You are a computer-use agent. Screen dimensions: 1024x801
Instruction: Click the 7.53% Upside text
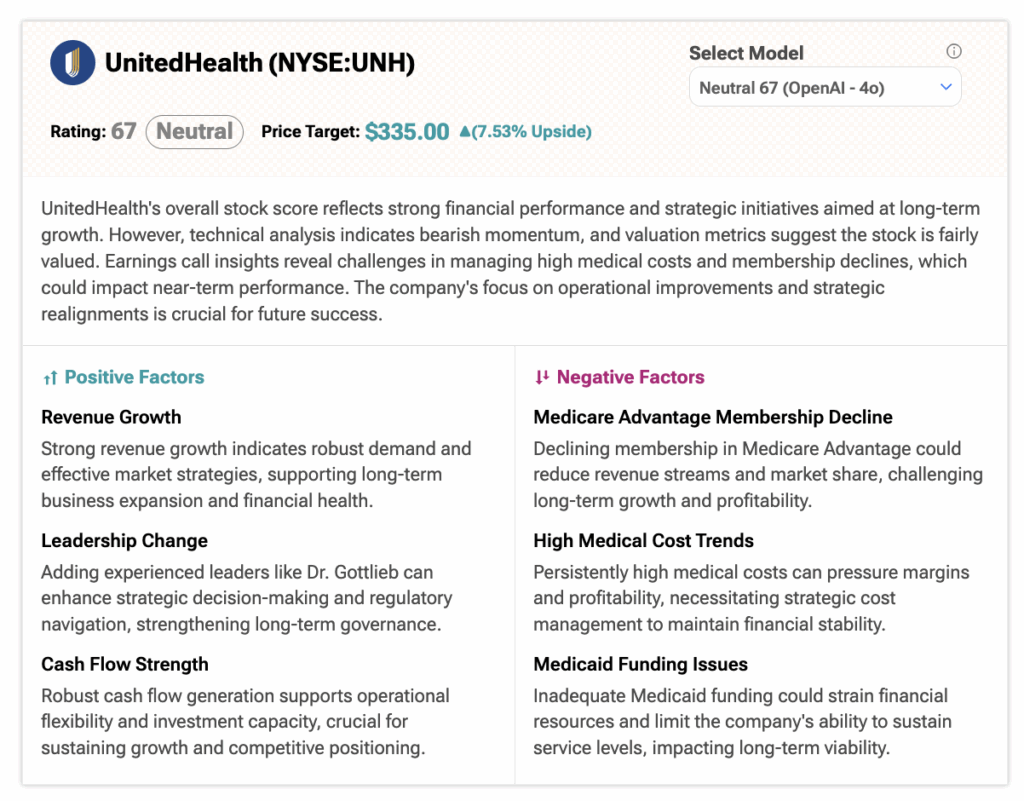pyautogui.click(x=532, y=131)
